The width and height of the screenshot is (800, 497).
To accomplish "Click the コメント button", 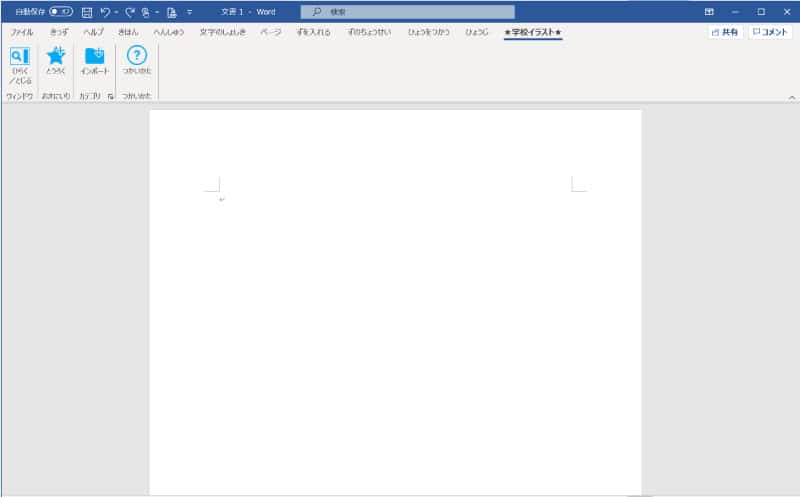I will point(770,33).
